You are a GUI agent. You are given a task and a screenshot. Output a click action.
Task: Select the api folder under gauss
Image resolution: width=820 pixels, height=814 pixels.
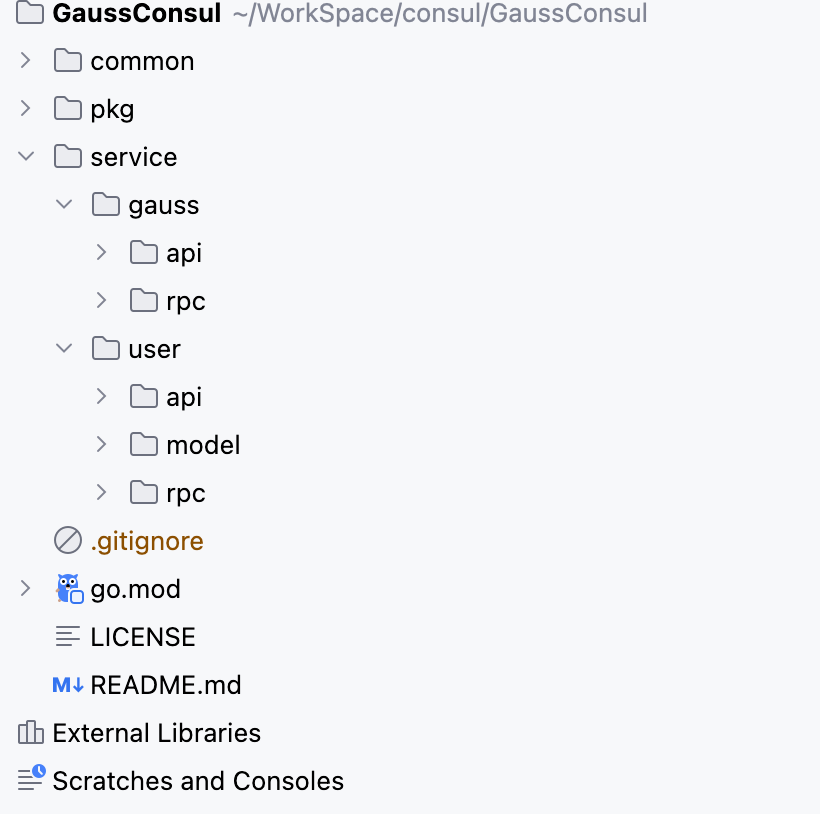click(184, 253)
